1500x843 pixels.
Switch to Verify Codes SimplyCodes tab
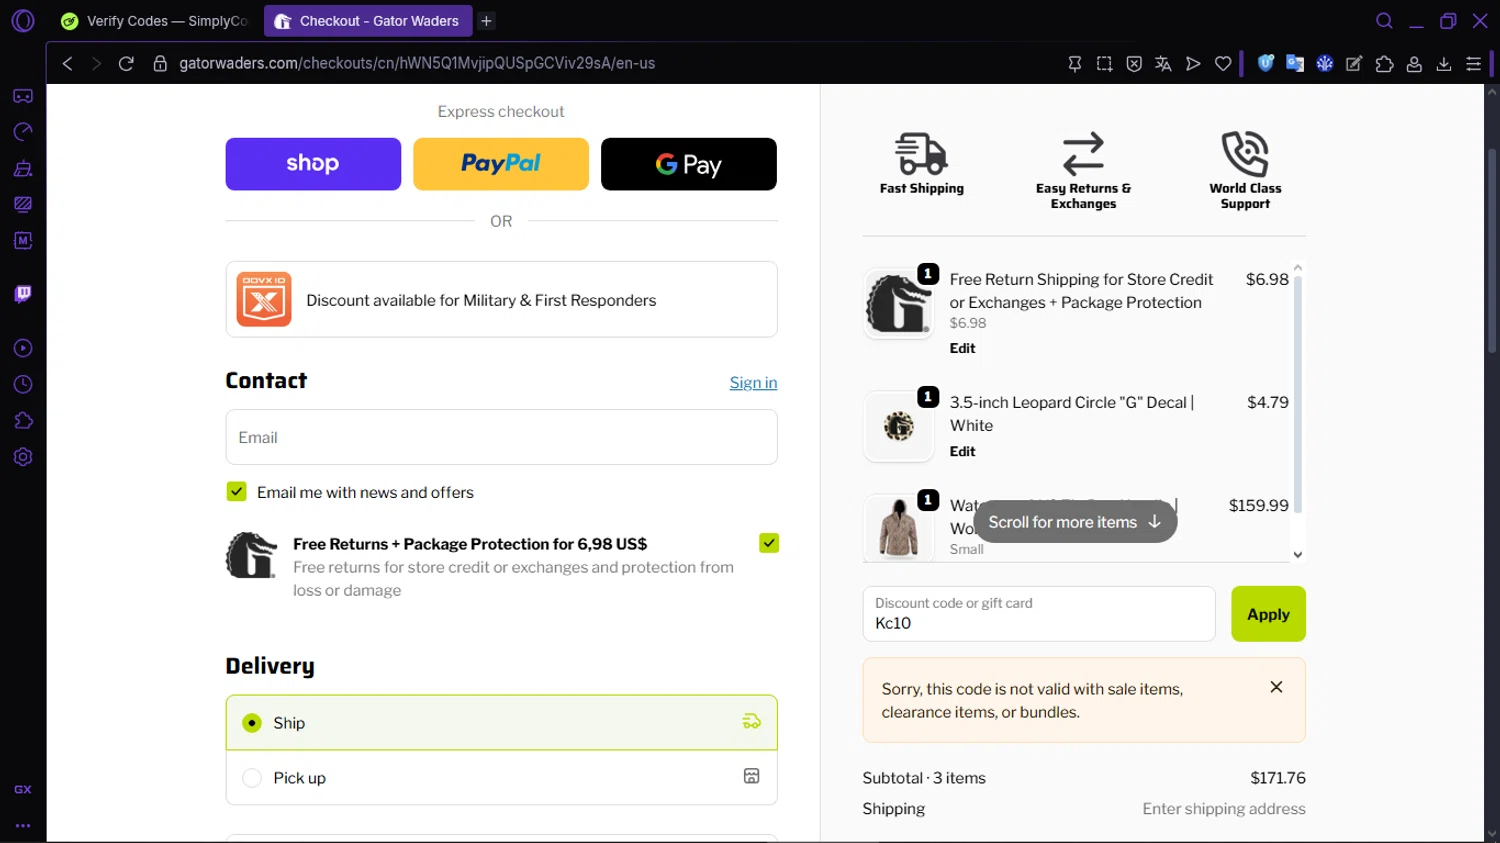tap(155, 21)
